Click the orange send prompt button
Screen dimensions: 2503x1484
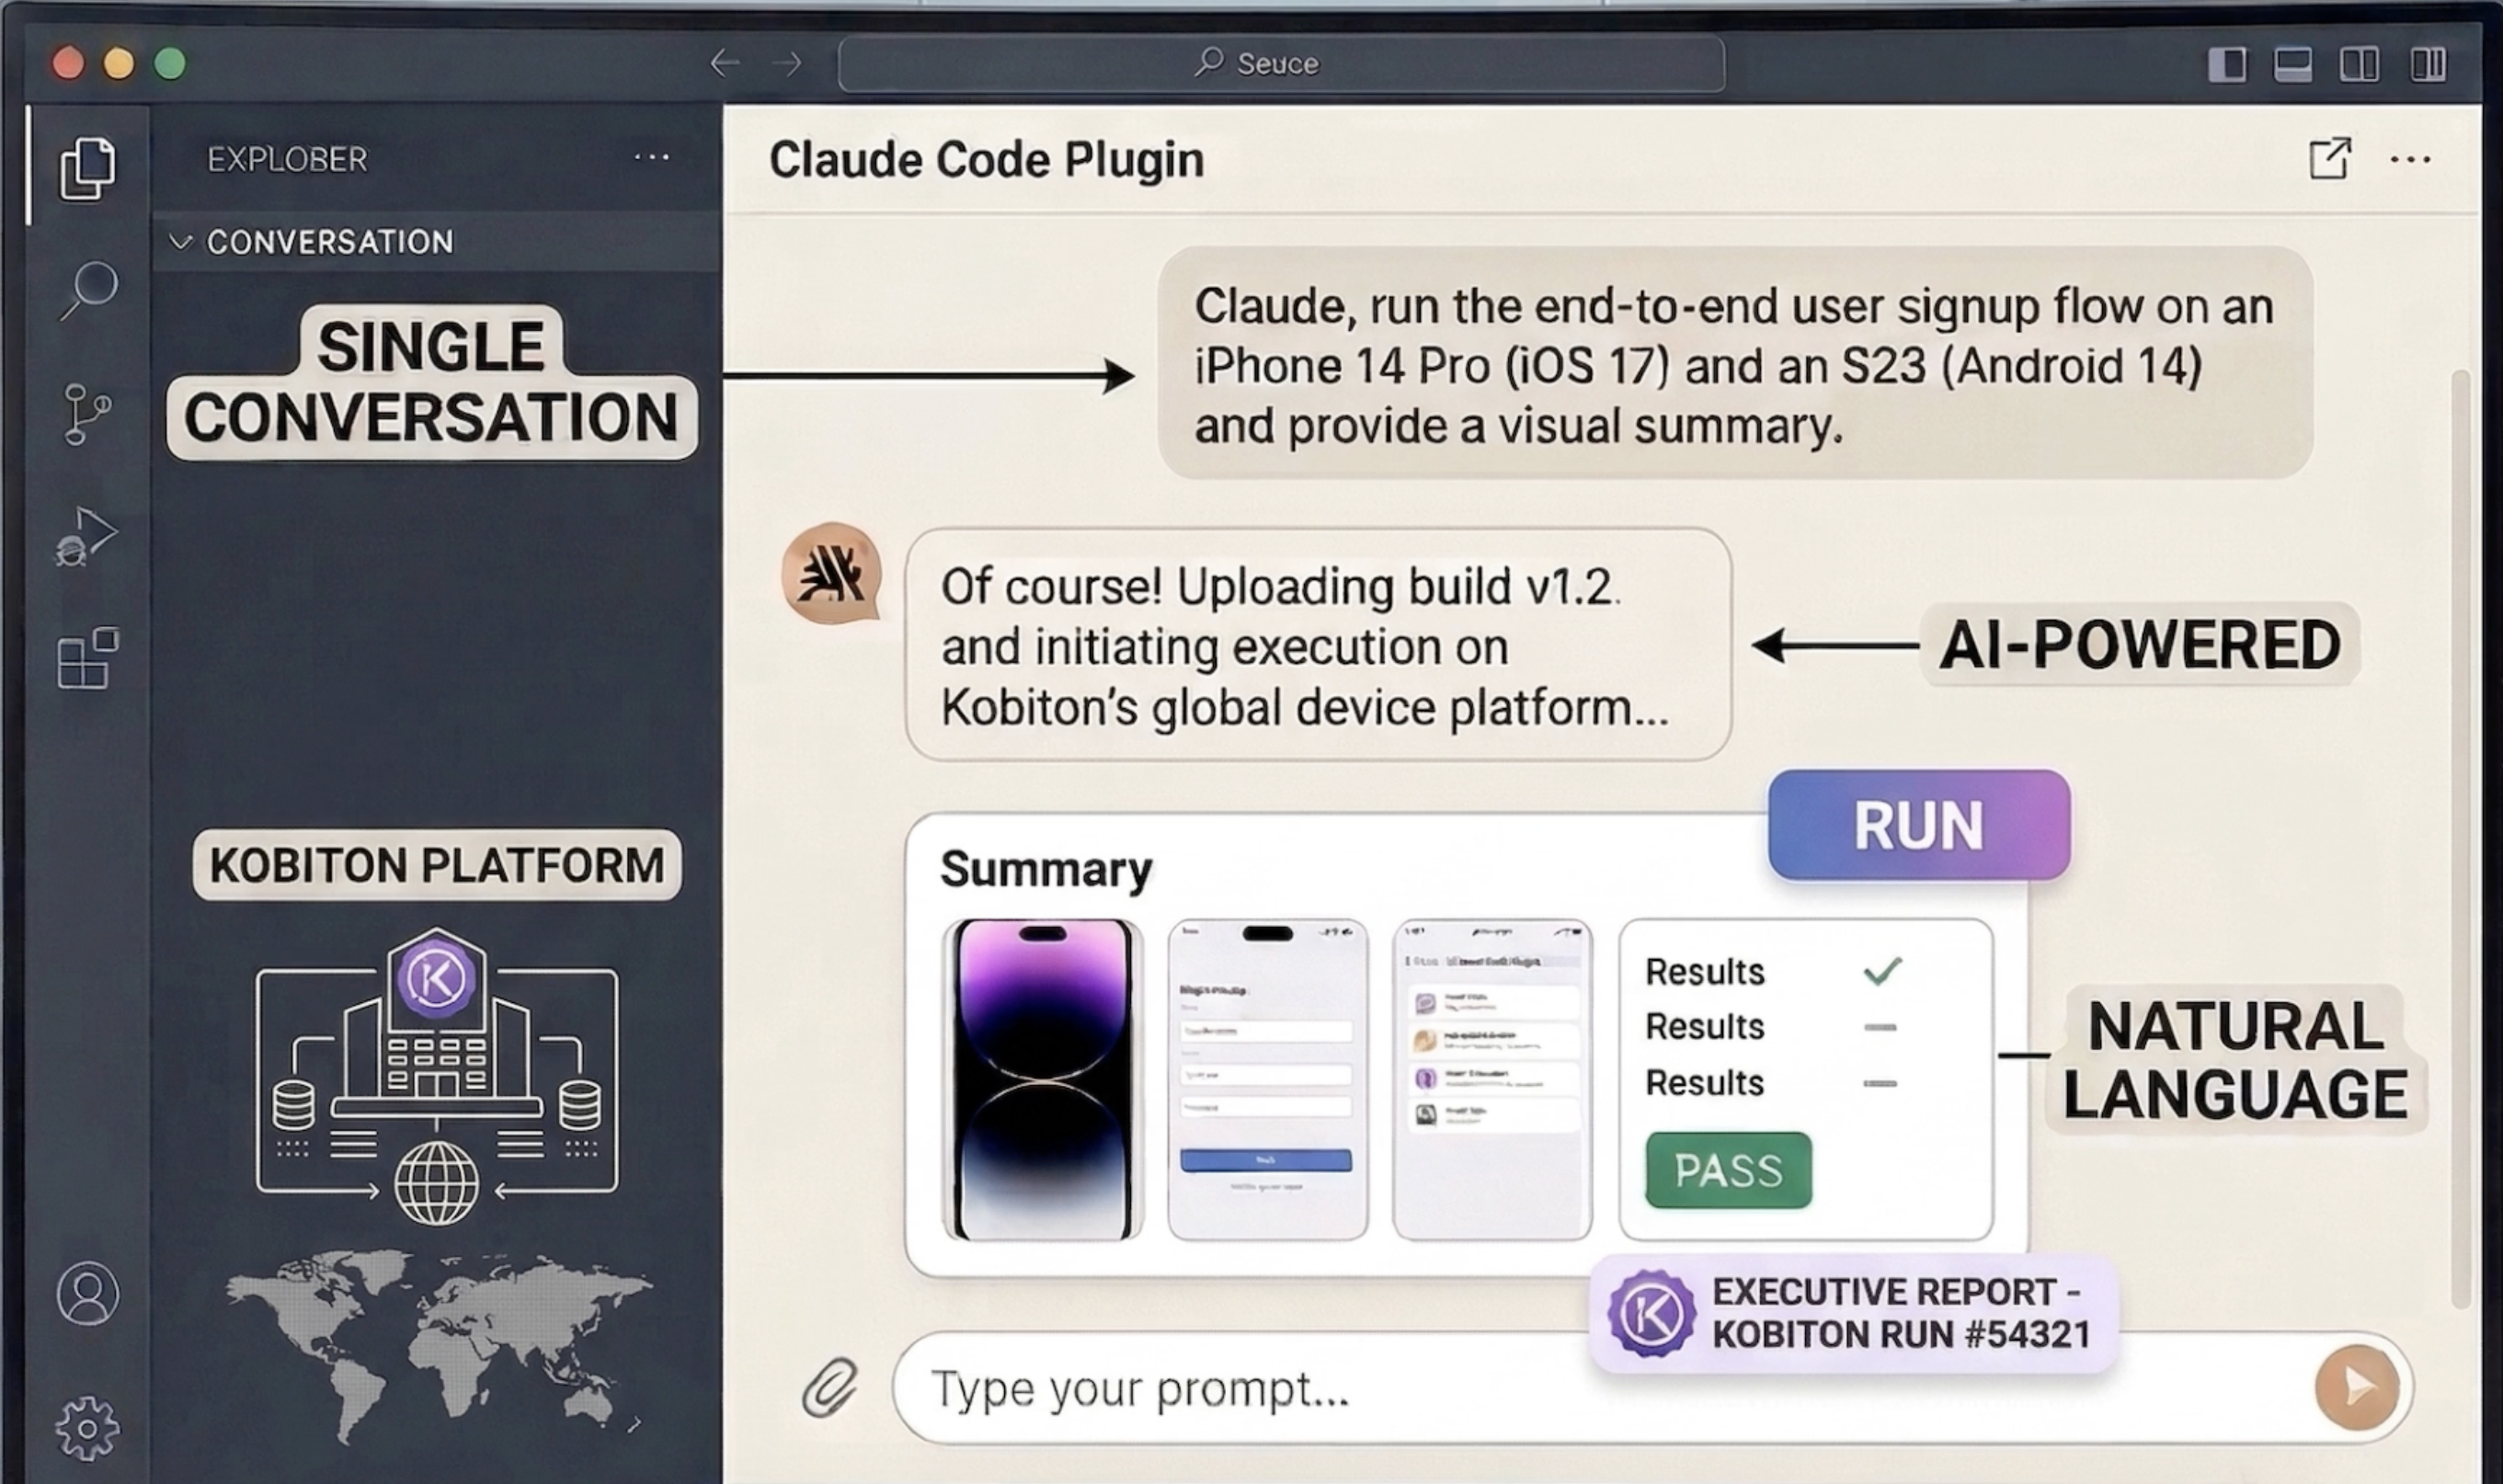[2356, 1387]
